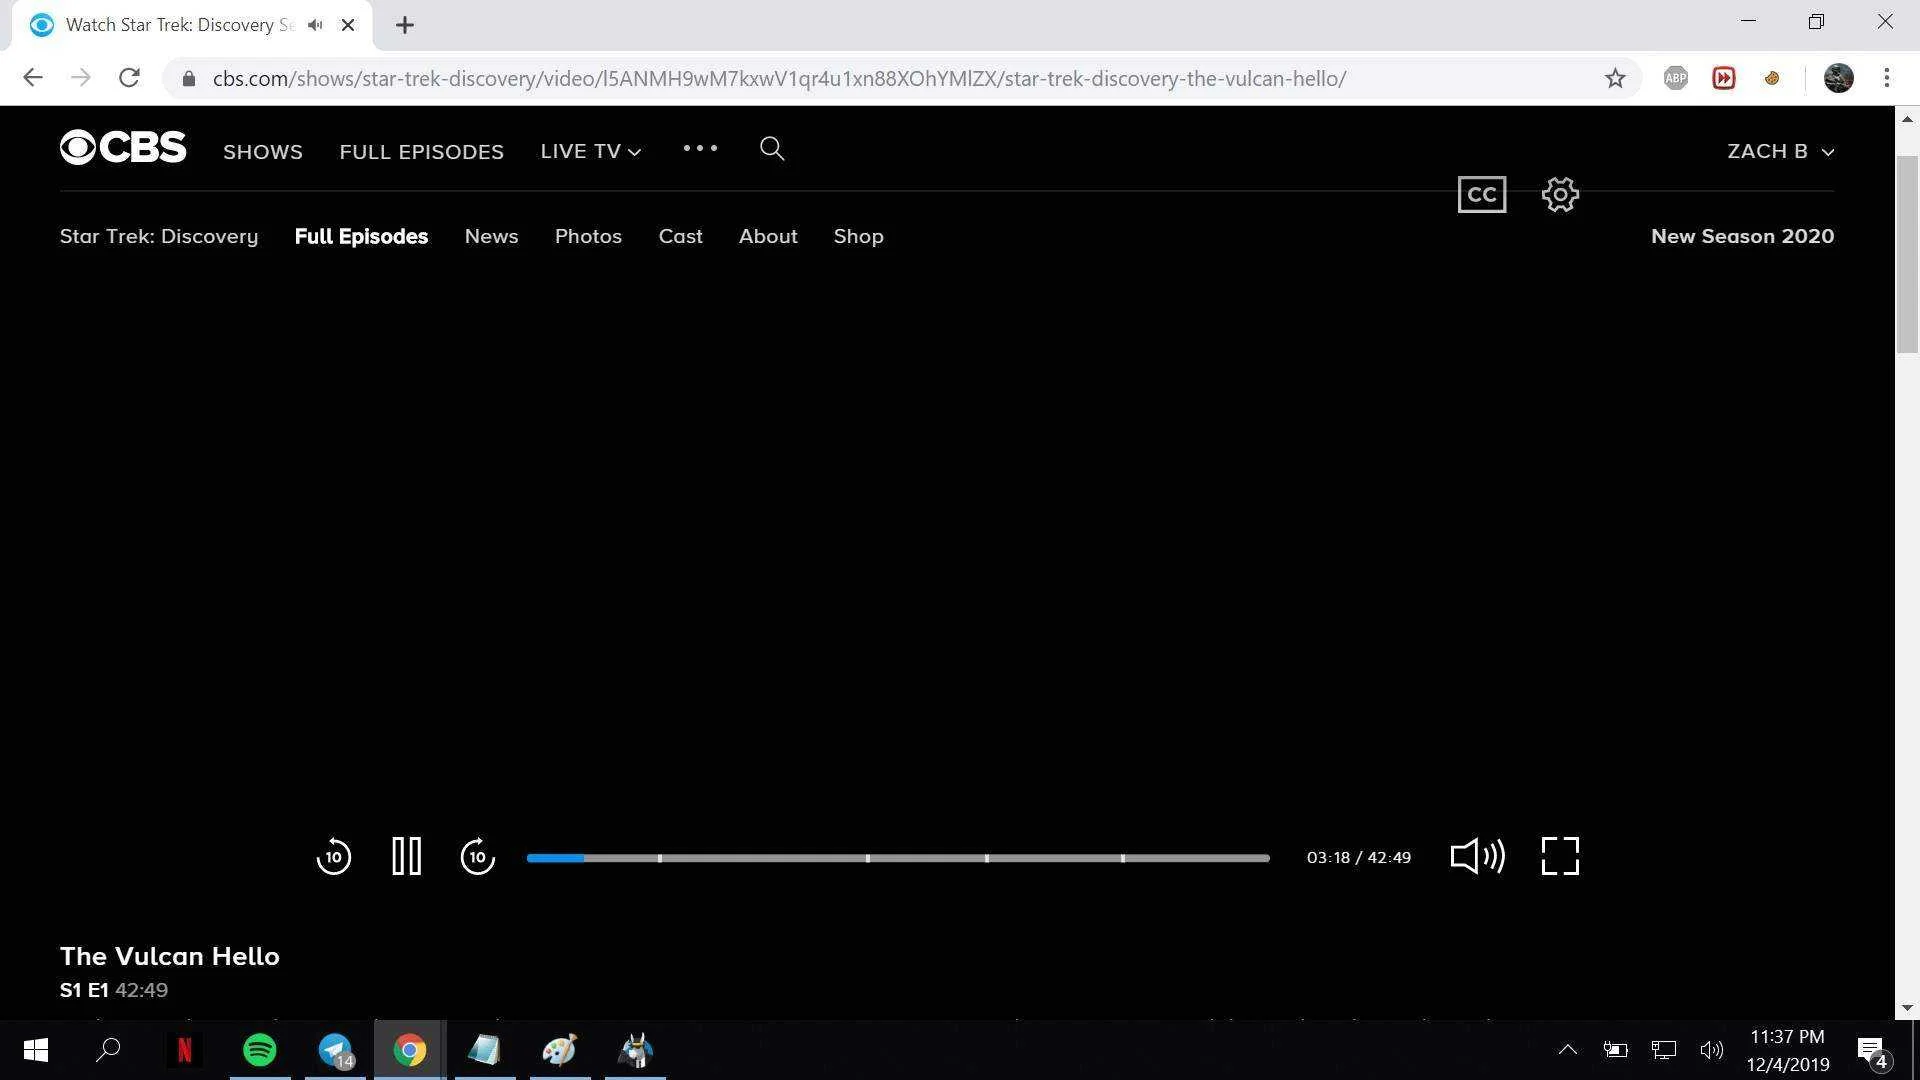Open the Action Center notifications
The image size is (1920, 1080).
(x=1872, y=1050)
